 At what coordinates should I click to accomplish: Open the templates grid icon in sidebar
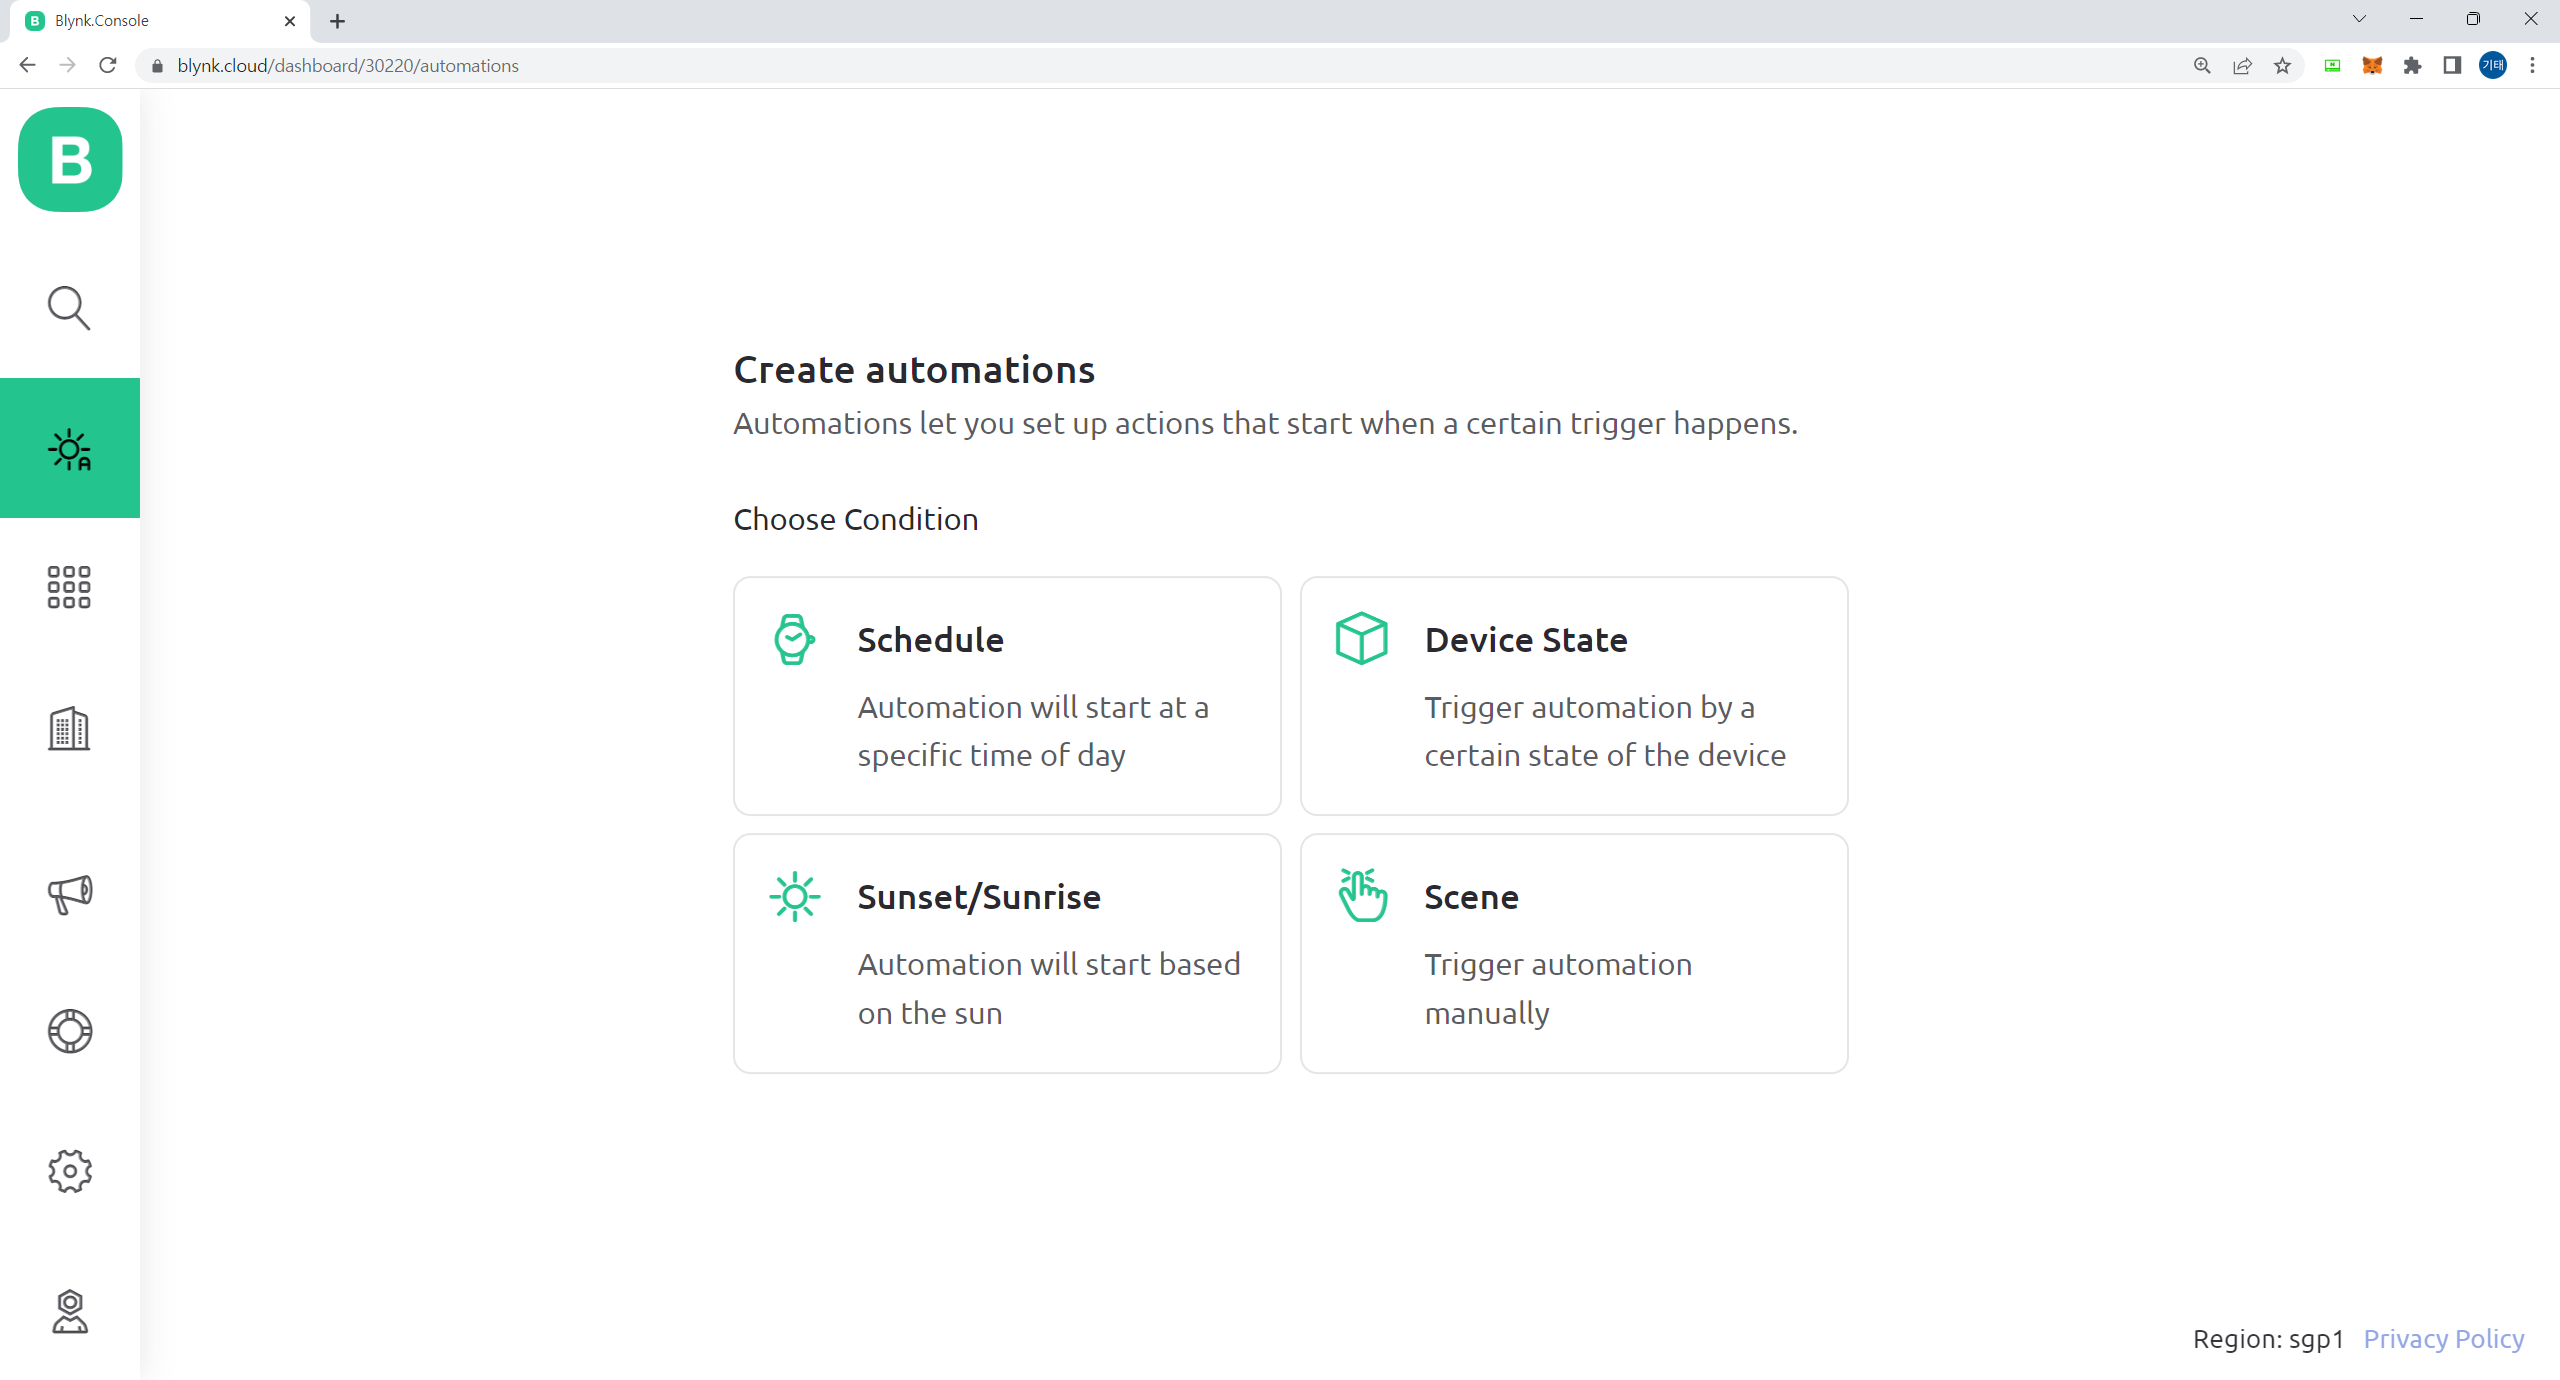point(69,587)
